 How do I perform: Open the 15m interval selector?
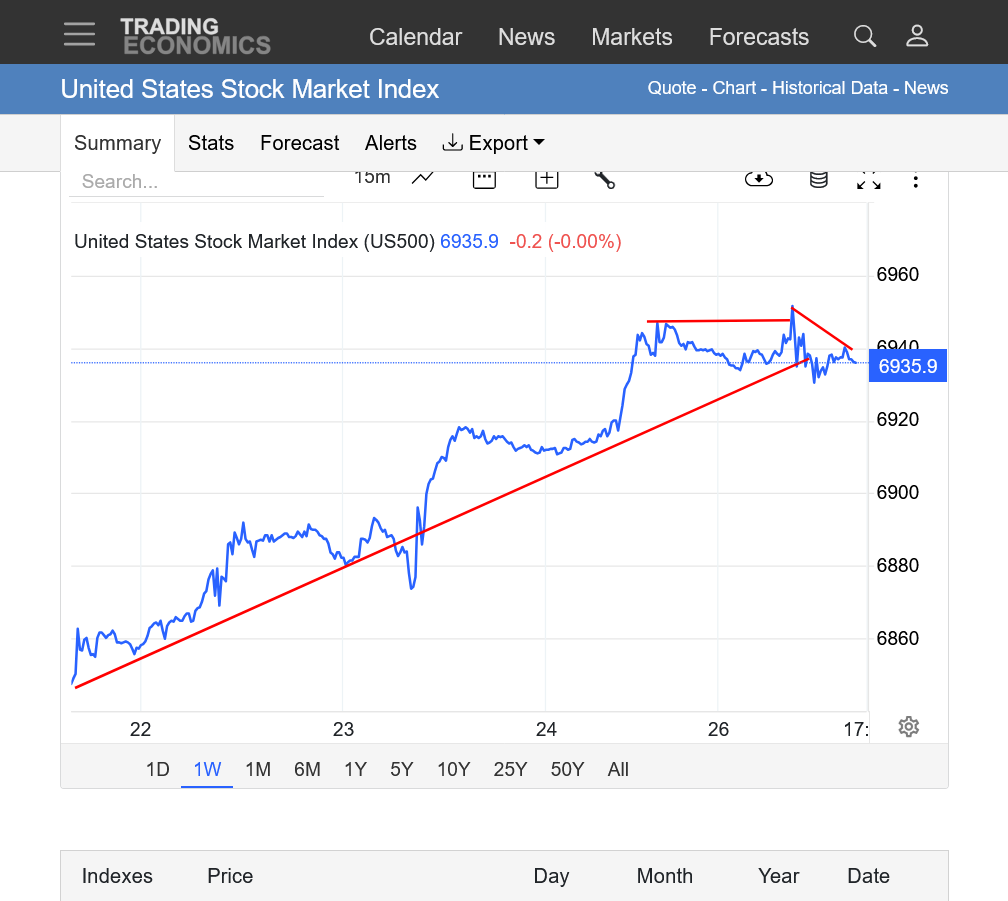click(x=372, y=178)
